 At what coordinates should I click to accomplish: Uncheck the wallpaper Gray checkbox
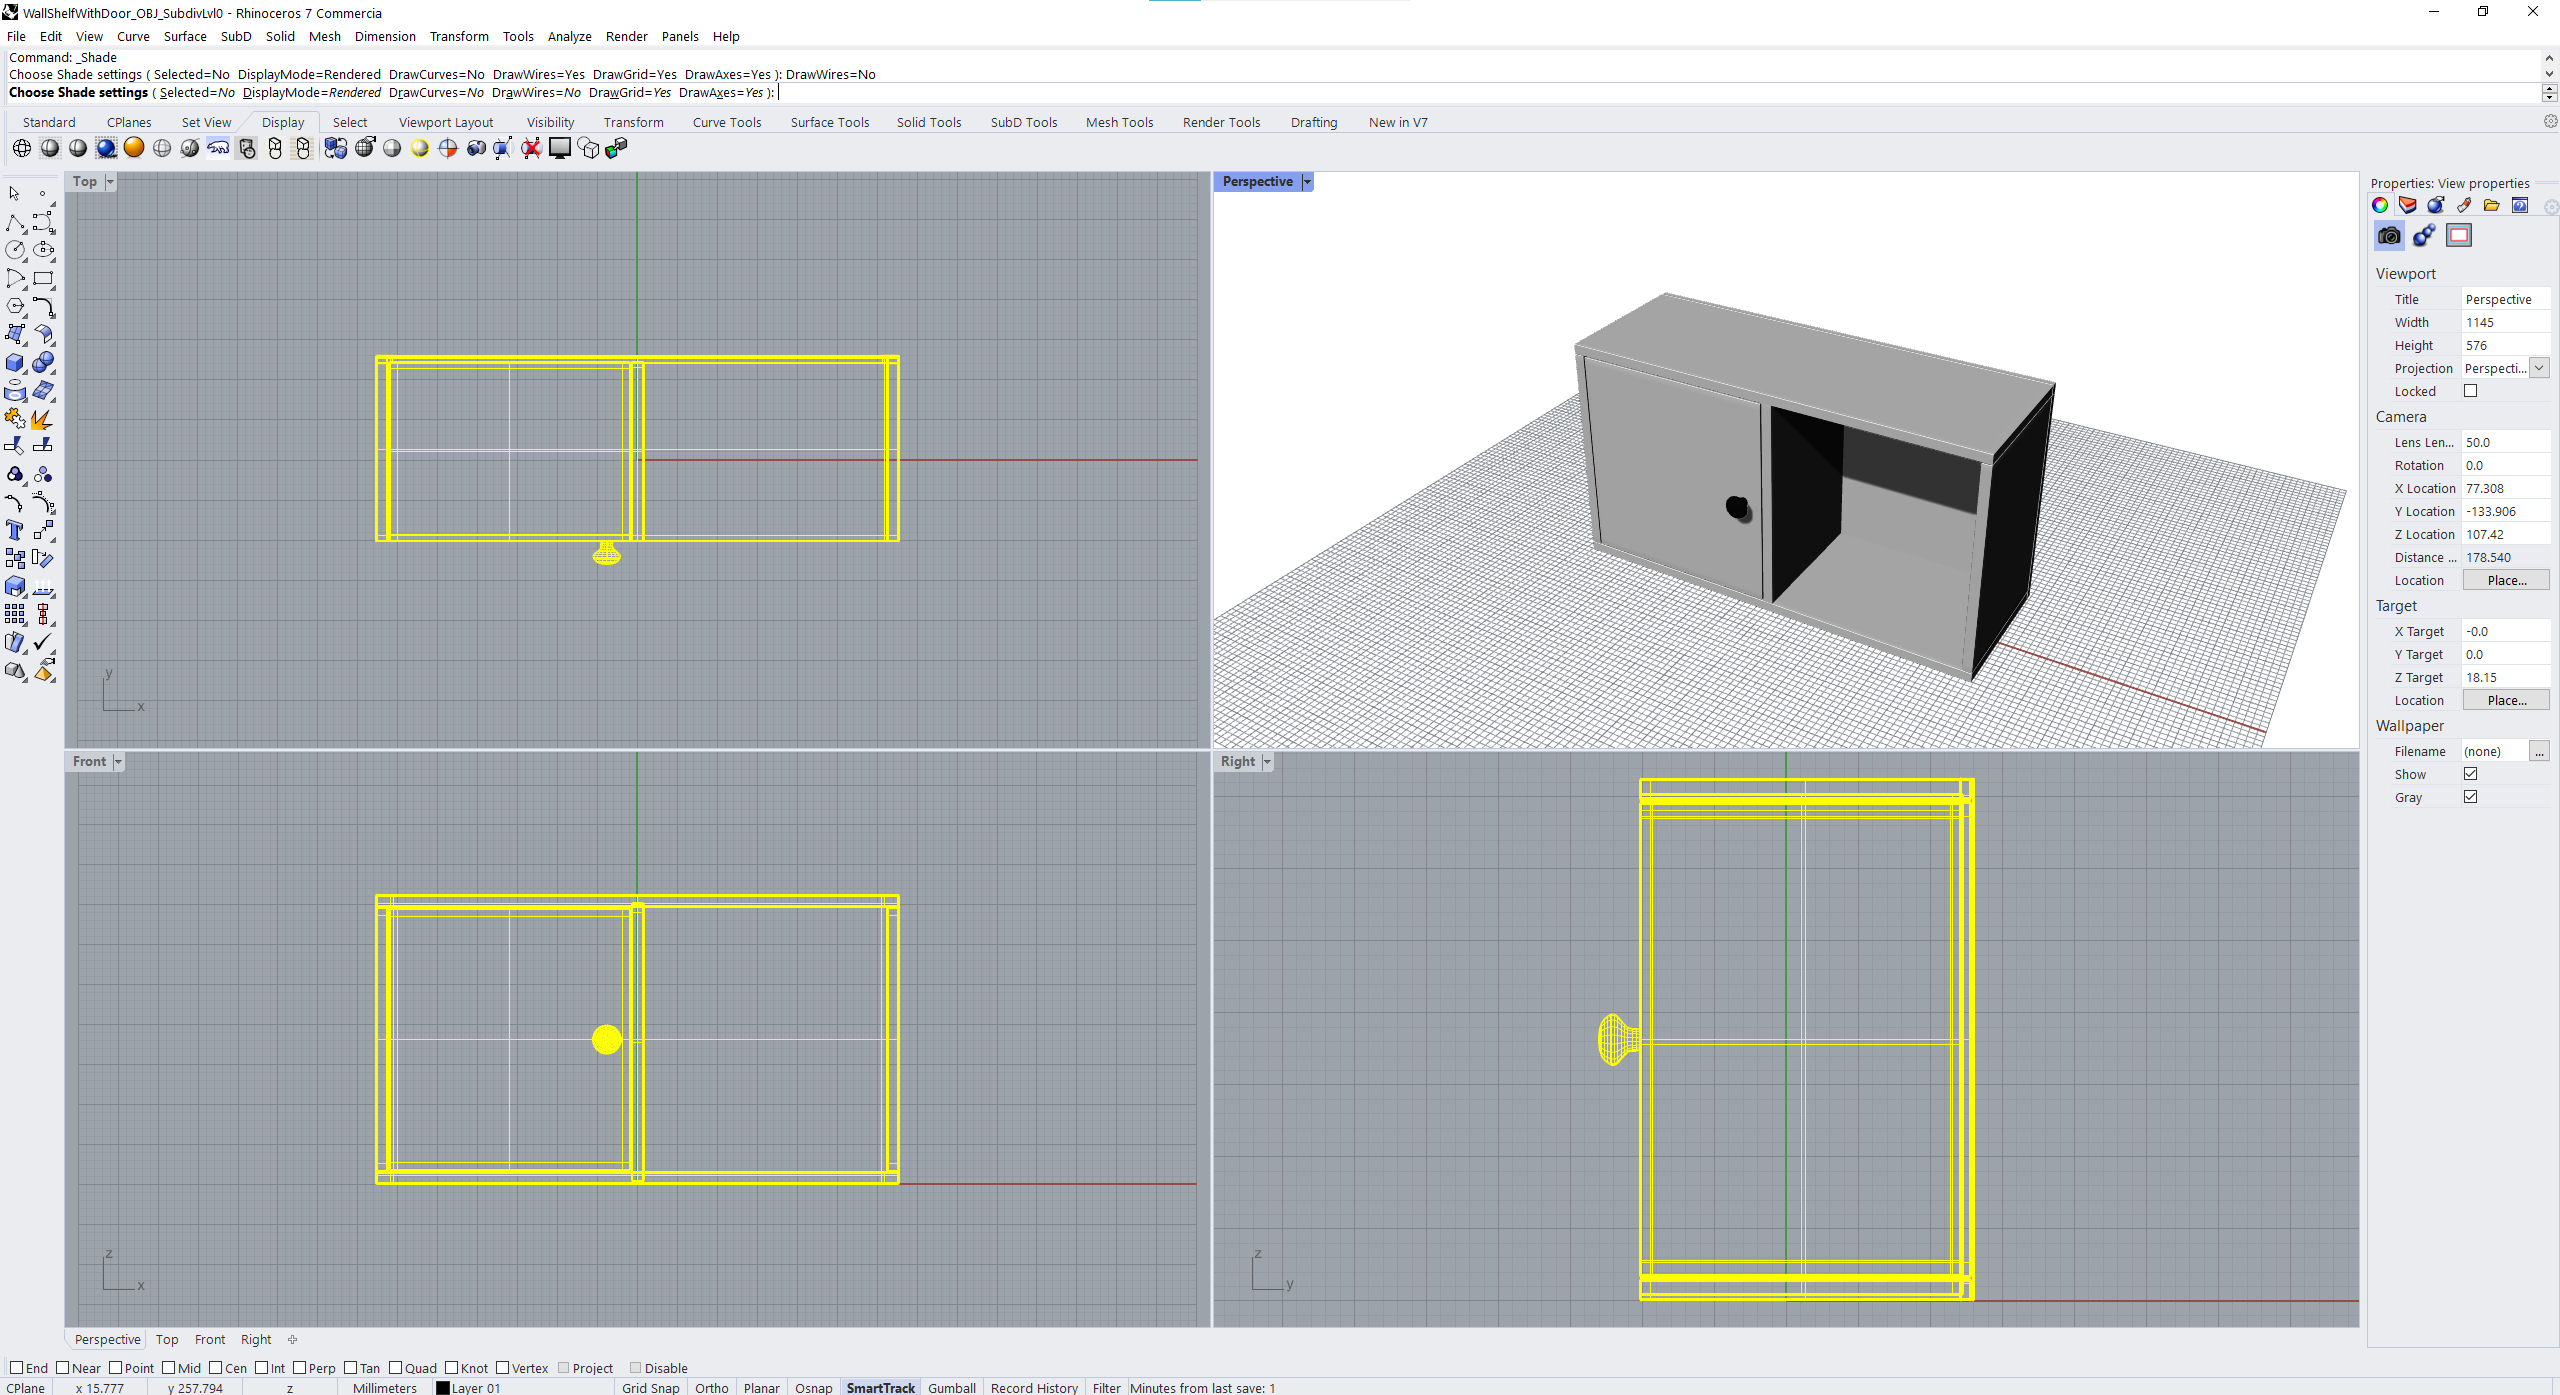point(2471,797)
